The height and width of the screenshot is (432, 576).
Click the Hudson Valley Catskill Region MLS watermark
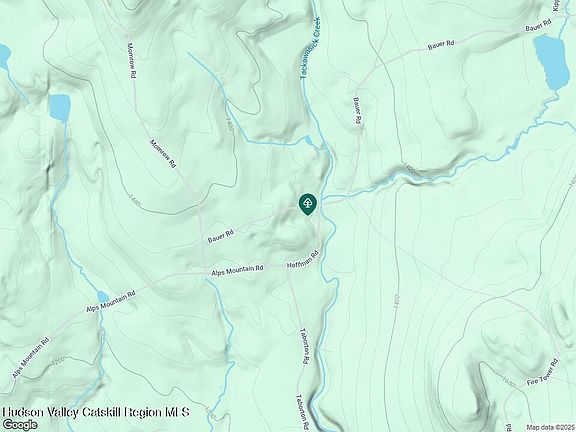pyautogui.click(x=96, y=412)
